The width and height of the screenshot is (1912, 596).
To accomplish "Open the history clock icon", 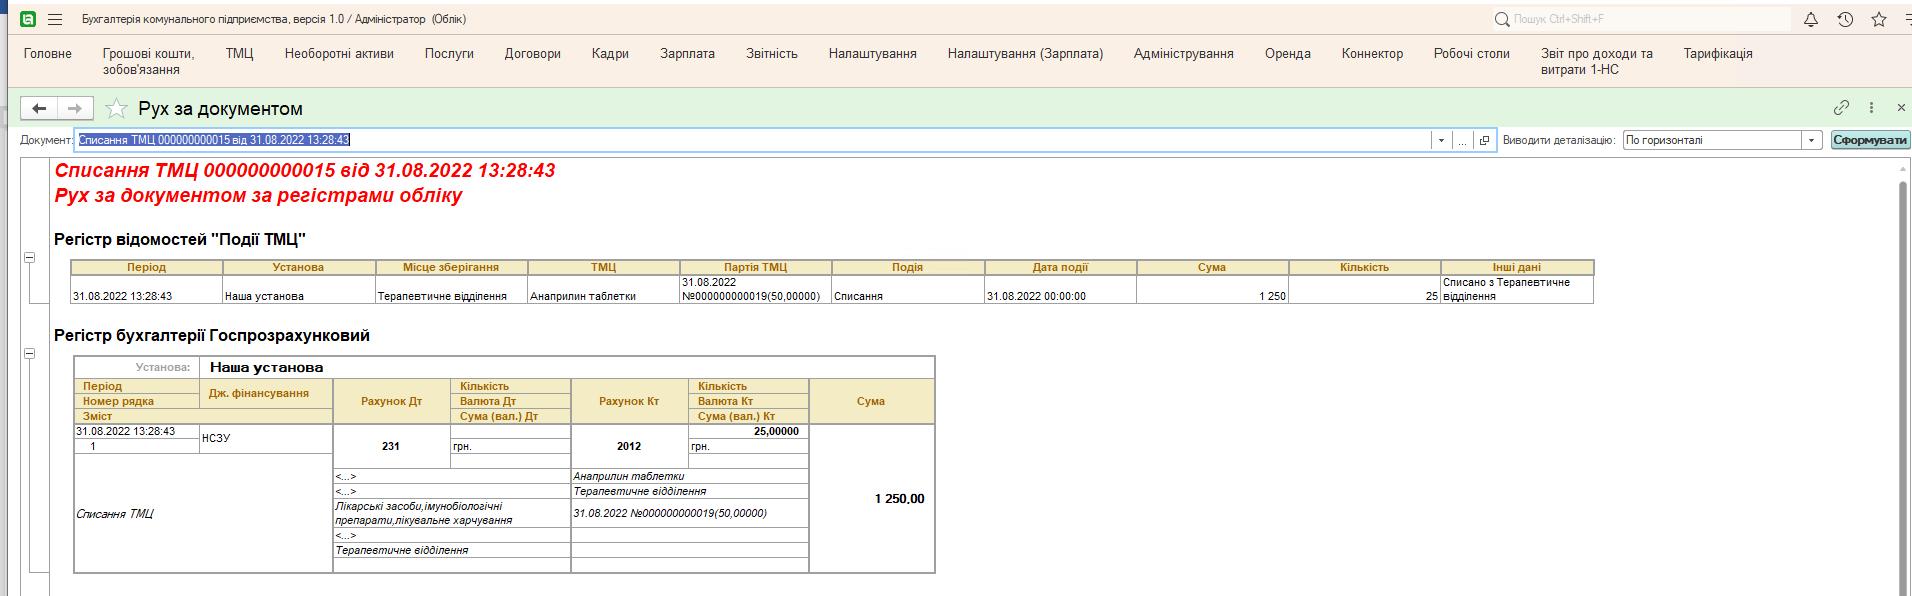I will point(1845,19).
